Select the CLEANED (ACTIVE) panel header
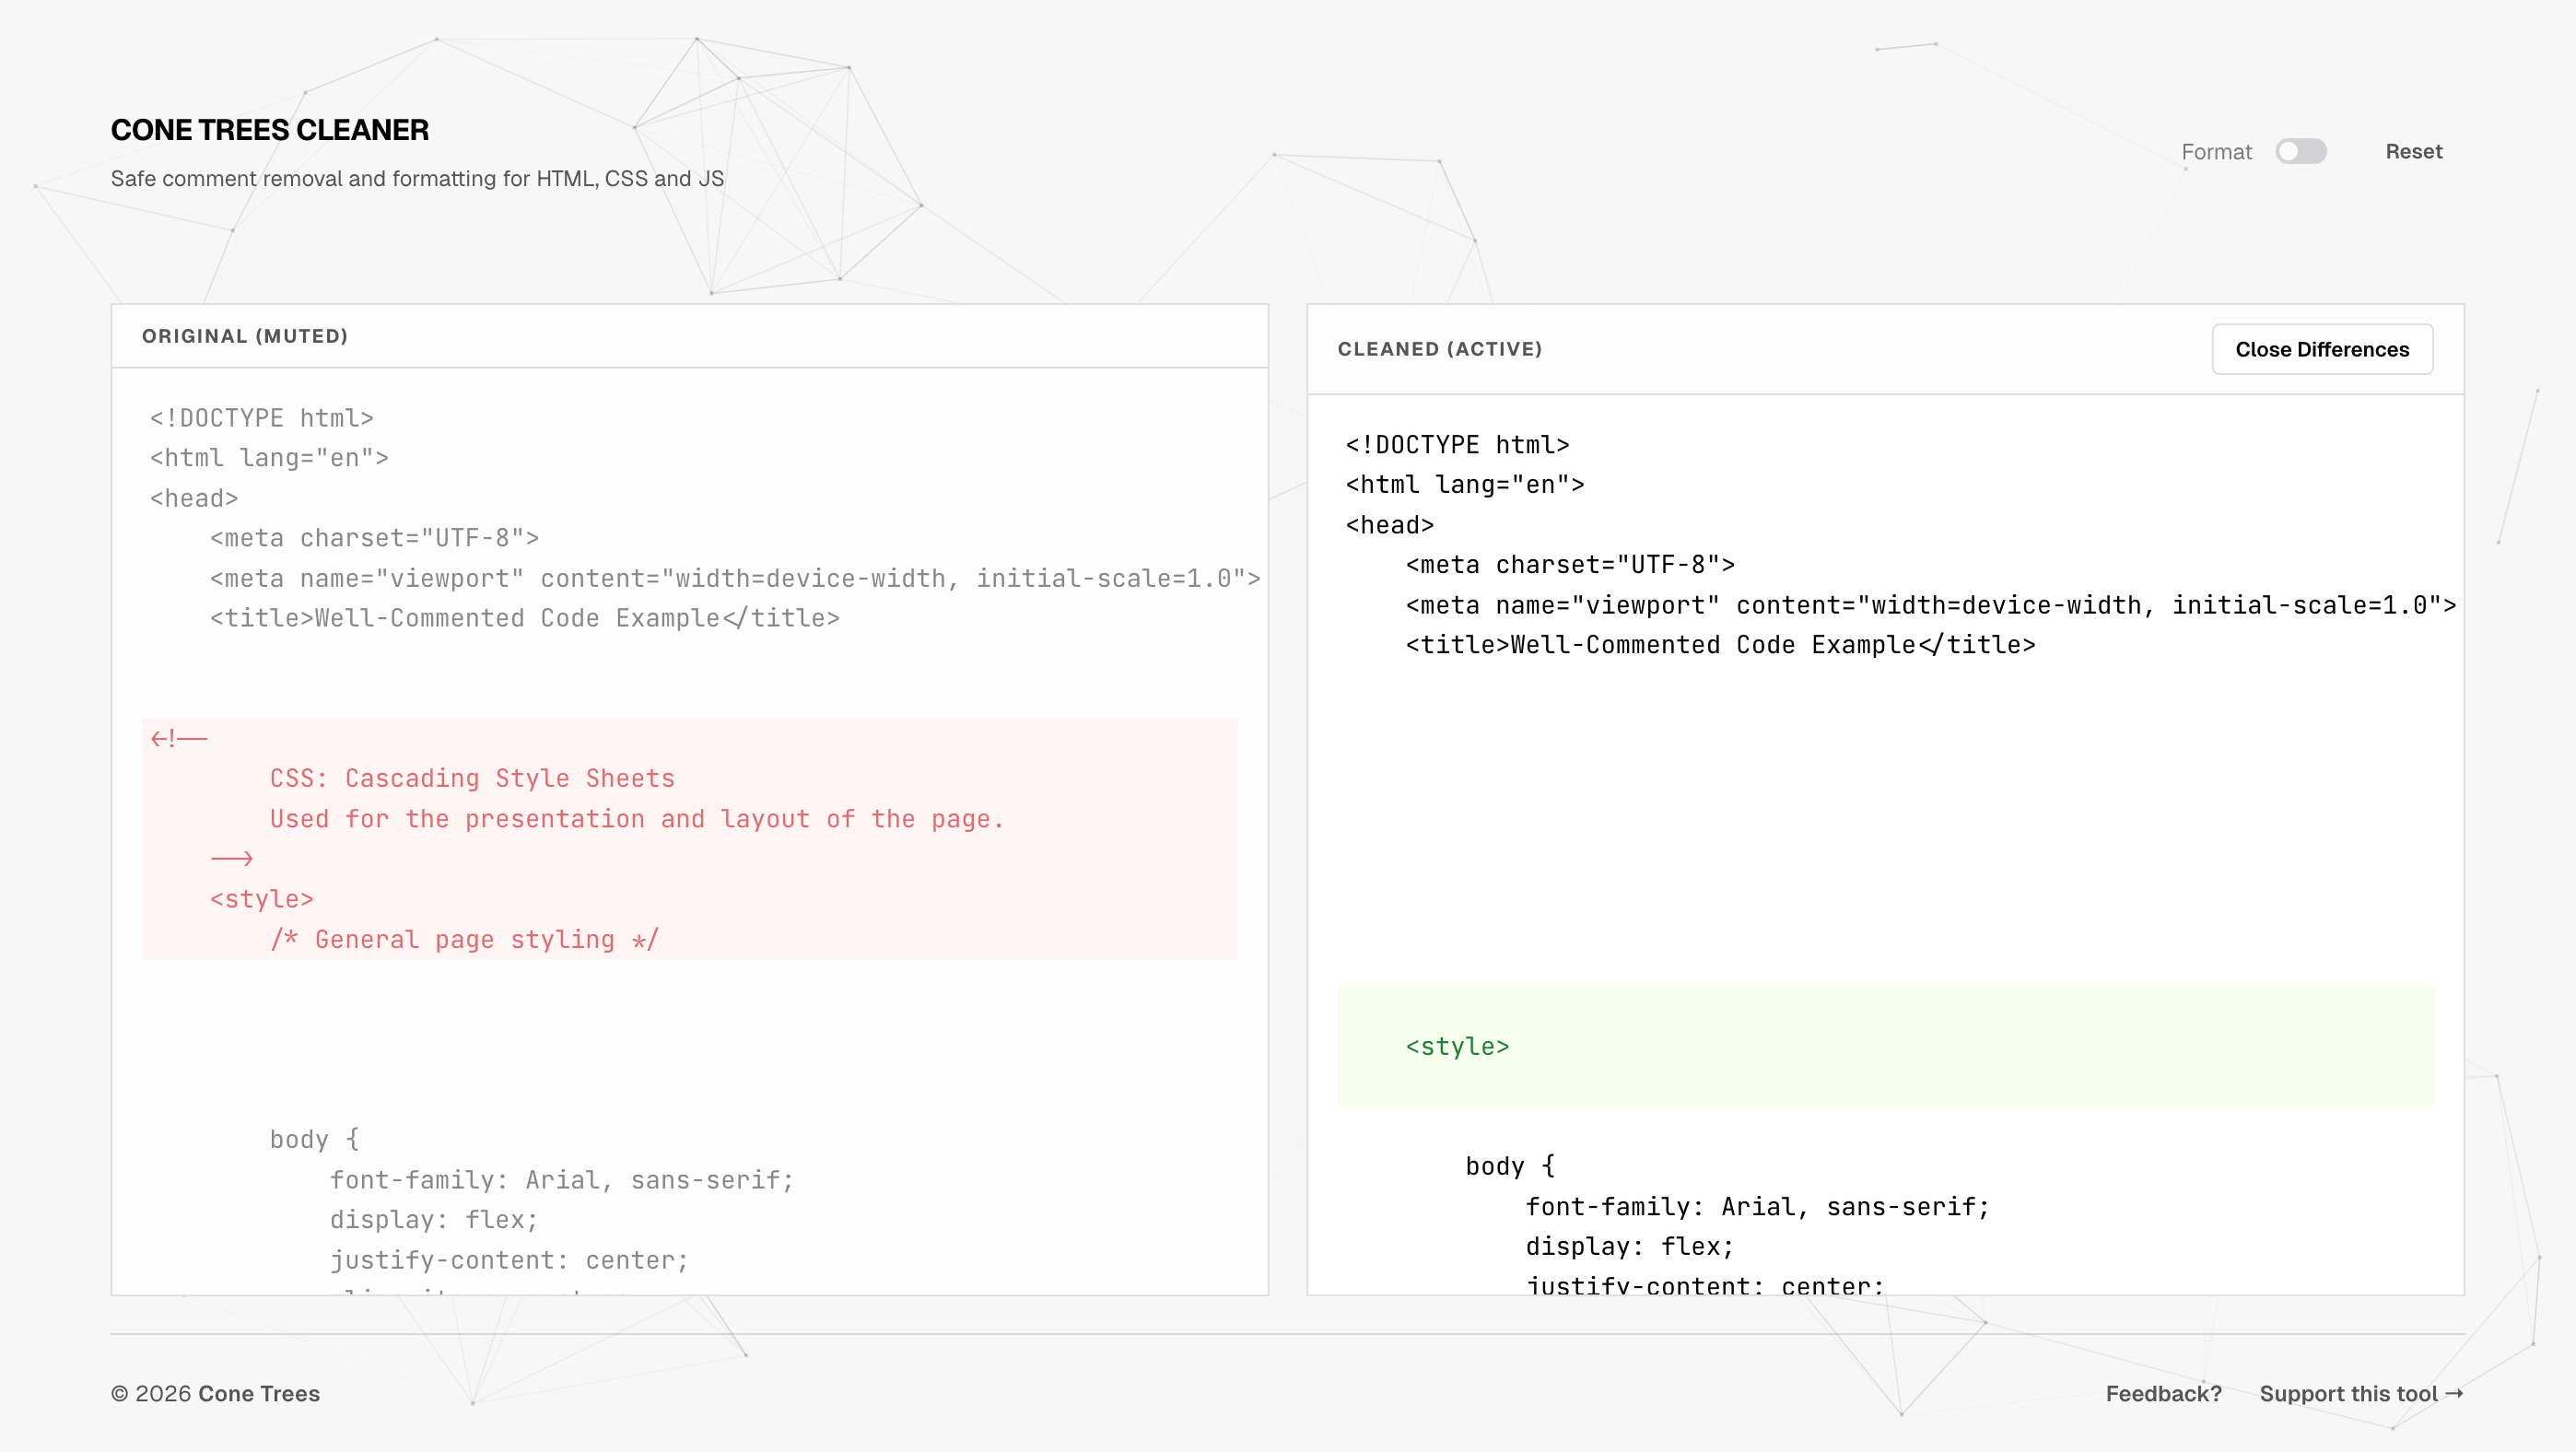The image size is (2576, 1452). [1440, 349]
